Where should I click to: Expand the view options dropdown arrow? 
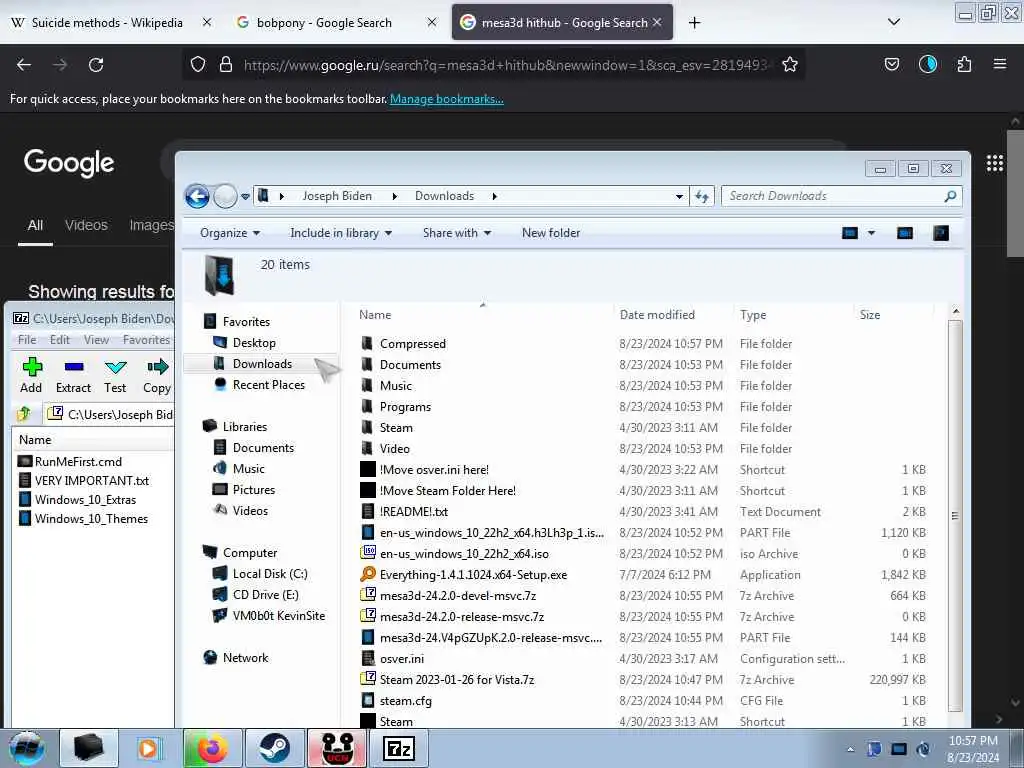click(871, 233)
